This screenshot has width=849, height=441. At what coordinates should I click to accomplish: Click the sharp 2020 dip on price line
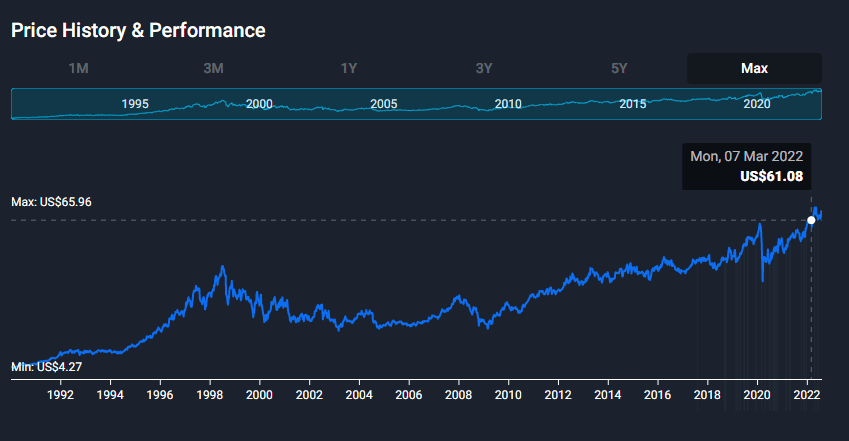[x=763, y=280]
